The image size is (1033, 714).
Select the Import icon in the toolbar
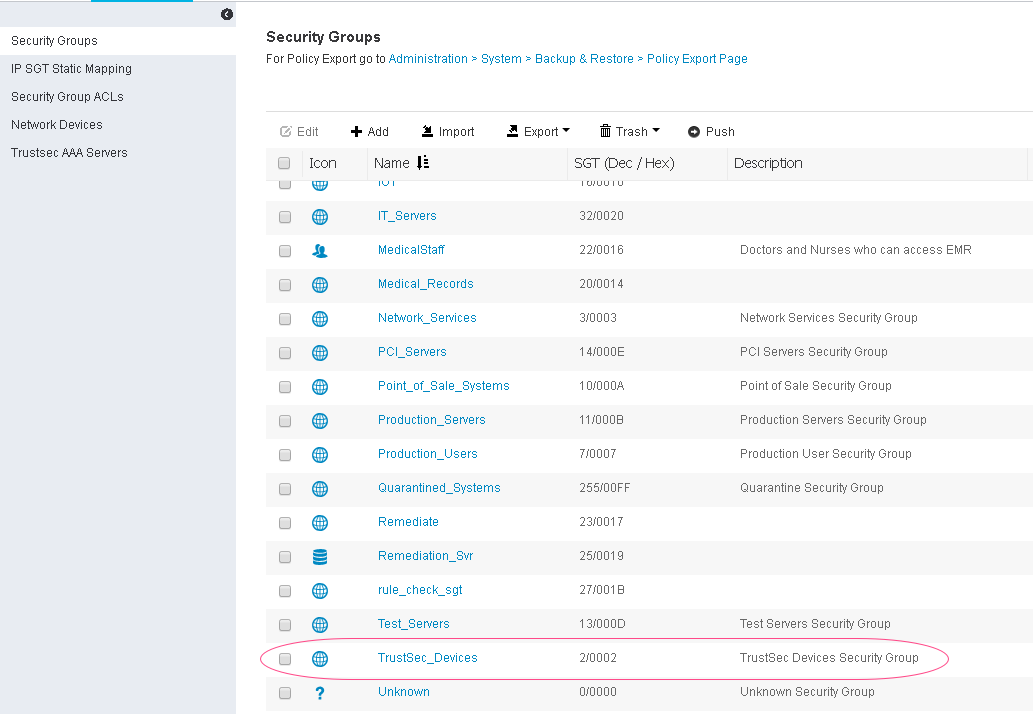coord(428,131)
